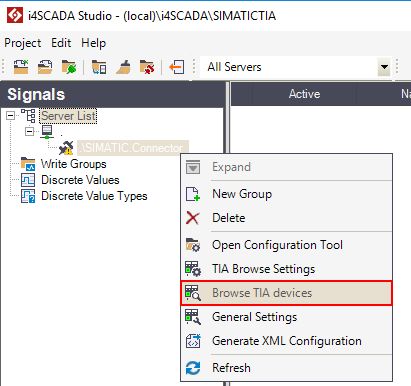Click the orange arrow exit toolbar icon
Image resolution: width=411 pixels, height=386 pixels.
(x=177, y=67)
